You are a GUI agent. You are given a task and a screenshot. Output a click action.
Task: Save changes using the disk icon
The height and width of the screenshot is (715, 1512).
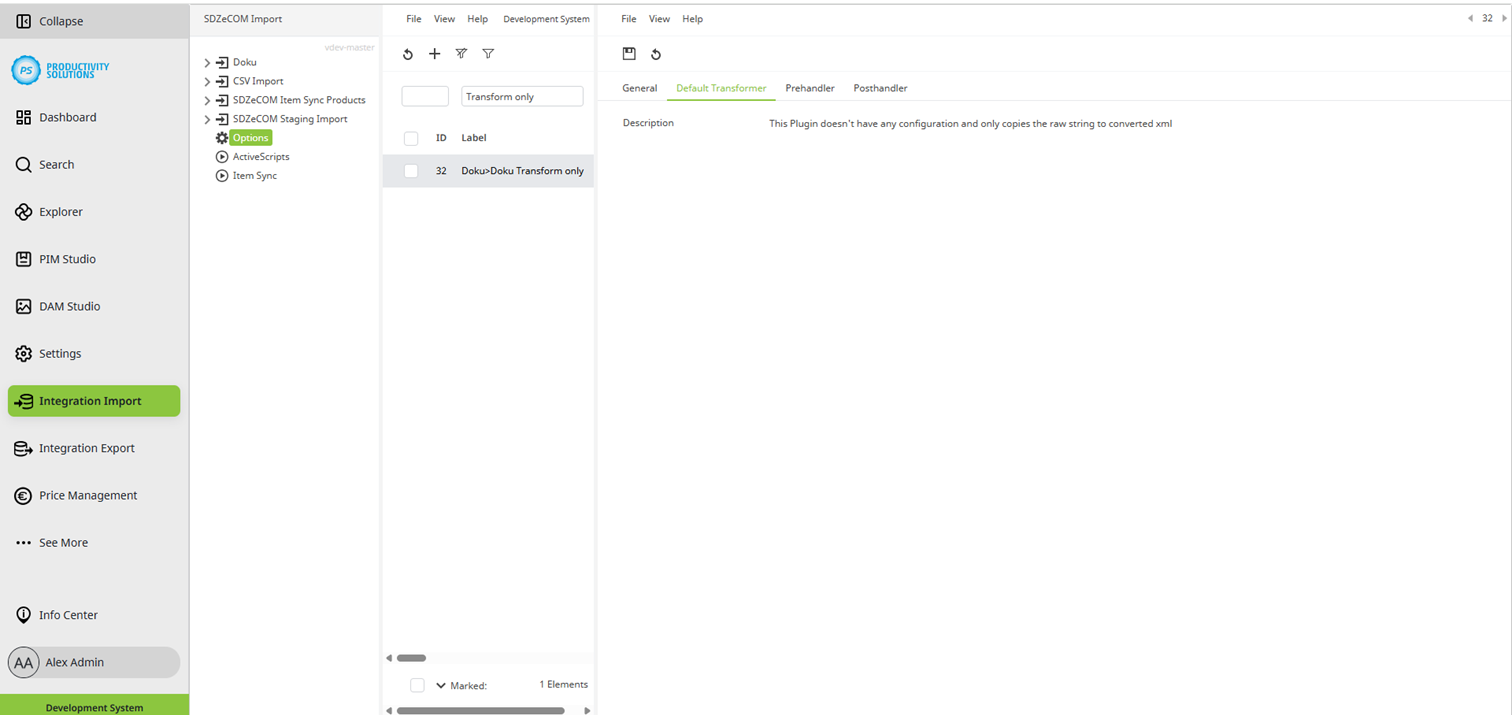click(629, 54)
